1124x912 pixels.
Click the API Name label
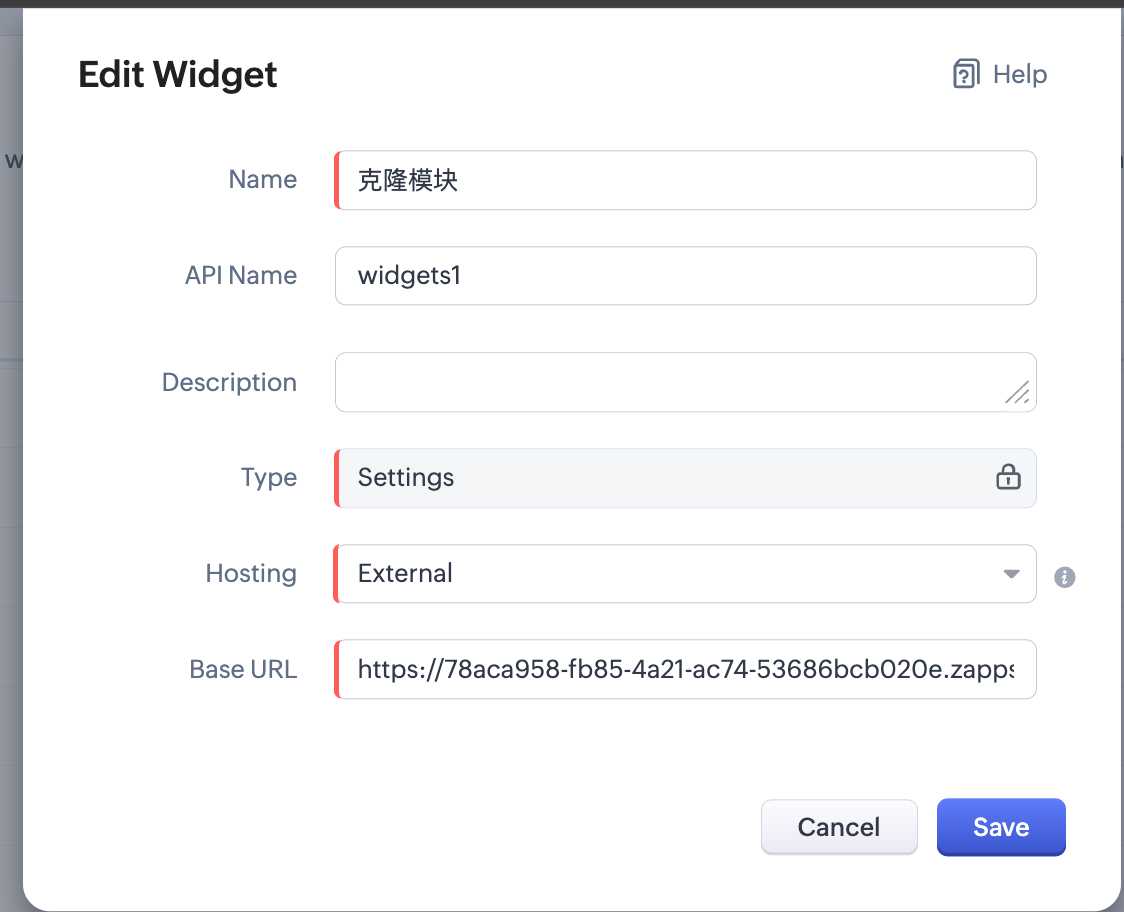(241, 276)
